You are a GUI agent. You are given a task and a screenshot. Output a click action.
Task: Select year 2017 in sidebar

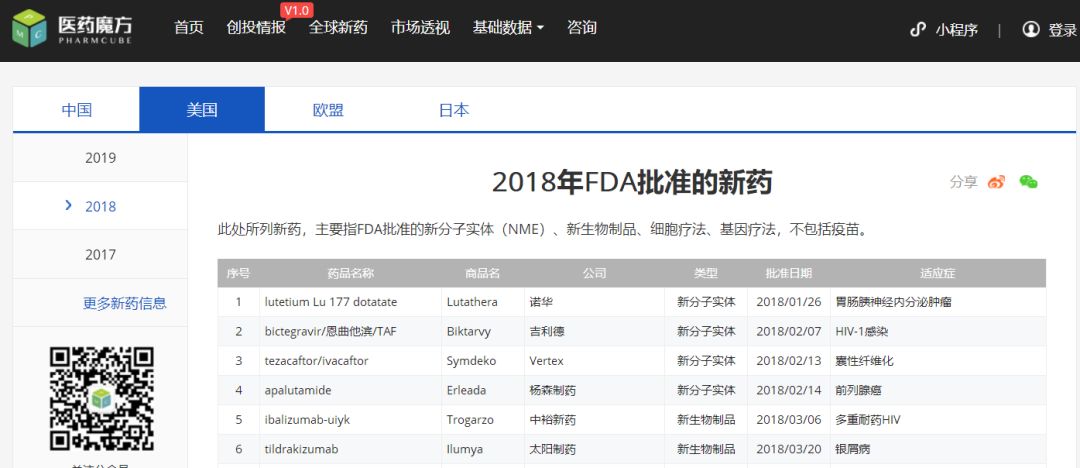coord(101,254)
